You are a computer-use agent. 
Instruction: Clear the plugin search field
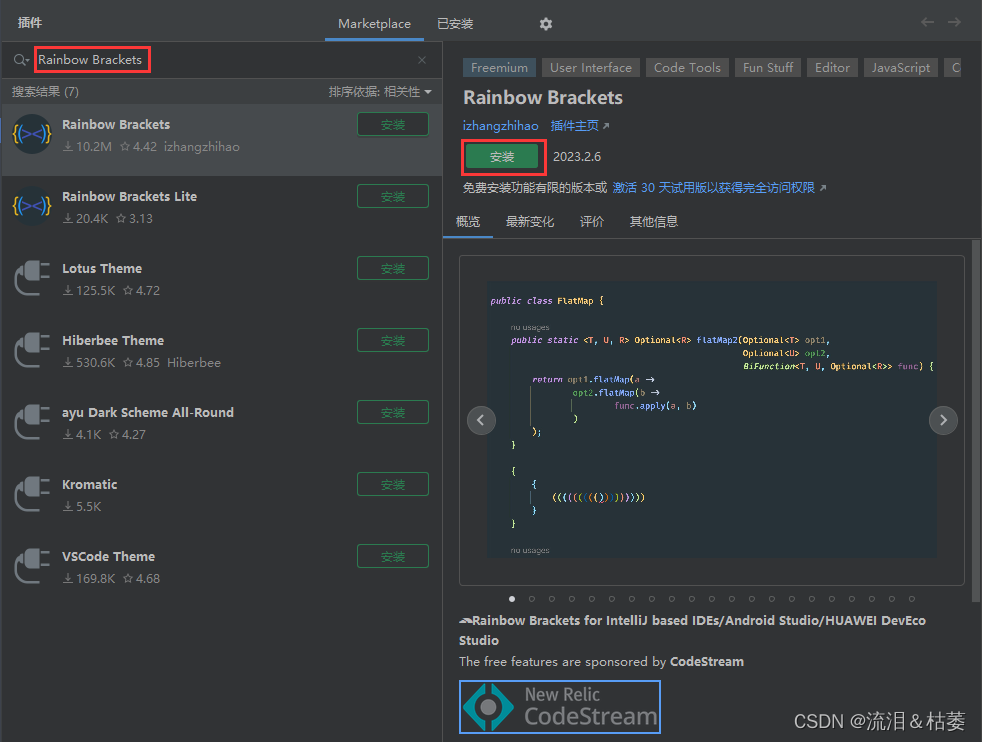(422, 59)
